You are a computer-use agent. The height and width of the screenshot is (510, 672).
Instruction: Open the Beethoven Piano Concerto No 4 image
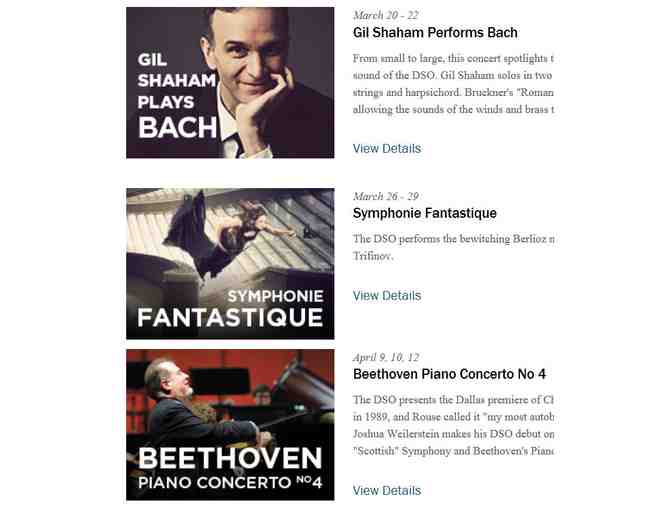(230, 424)
